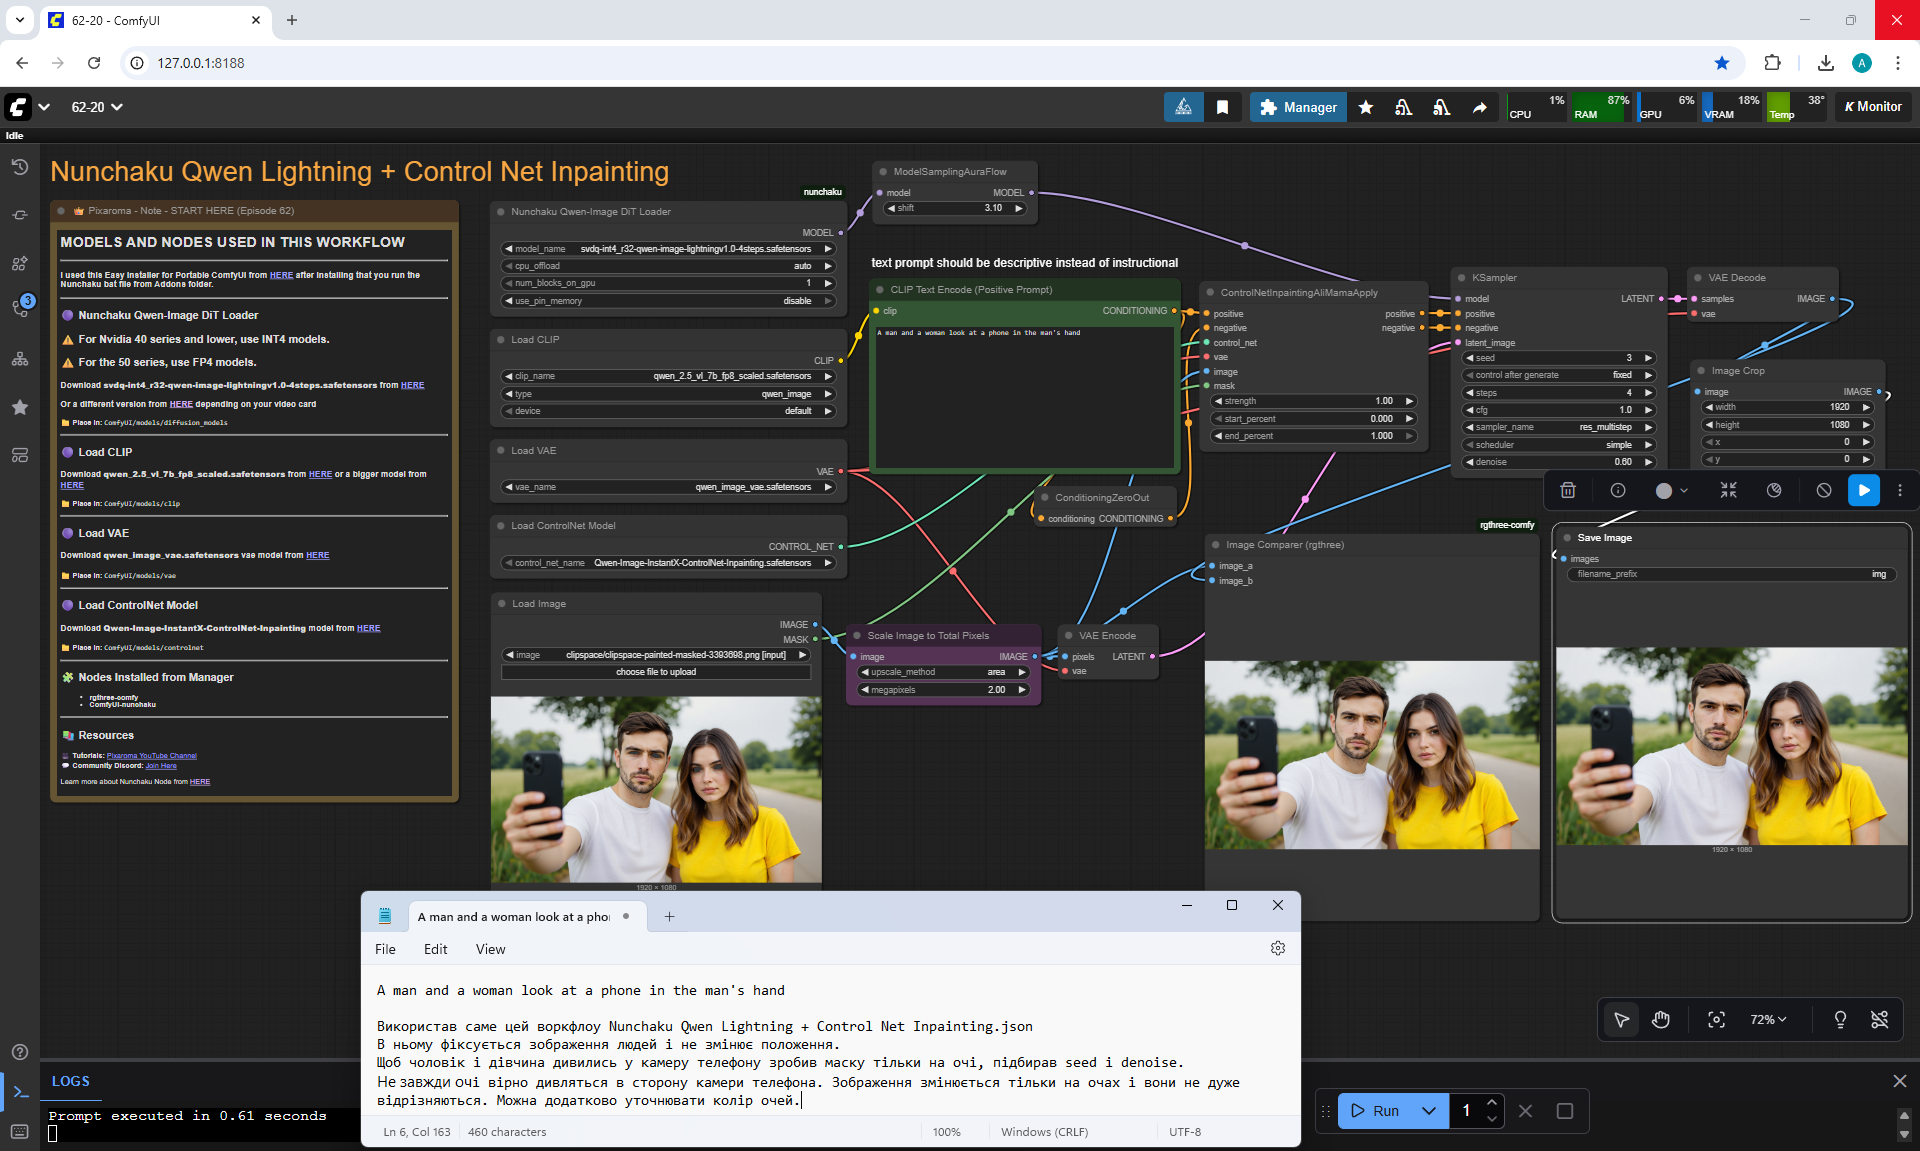This screenshot has height=1151, width=1920.
Task: Click fit view icon on canvas toolbar
Action: (x=1716, y=1019)
